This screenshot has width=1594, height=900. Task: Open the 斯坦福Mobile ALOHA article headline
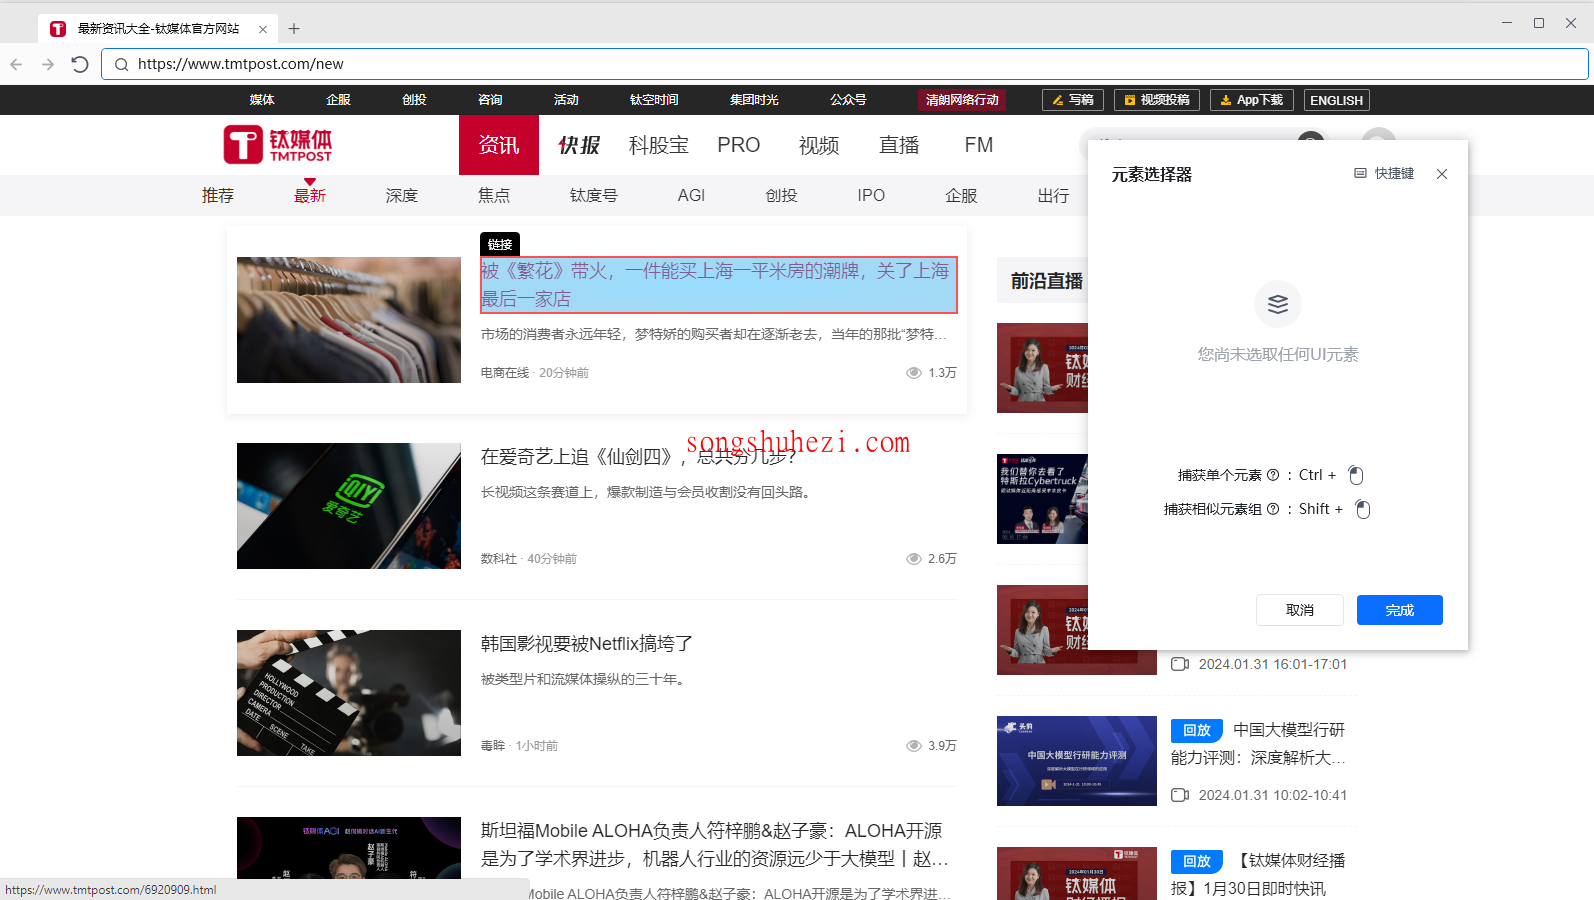click(715, 845)
